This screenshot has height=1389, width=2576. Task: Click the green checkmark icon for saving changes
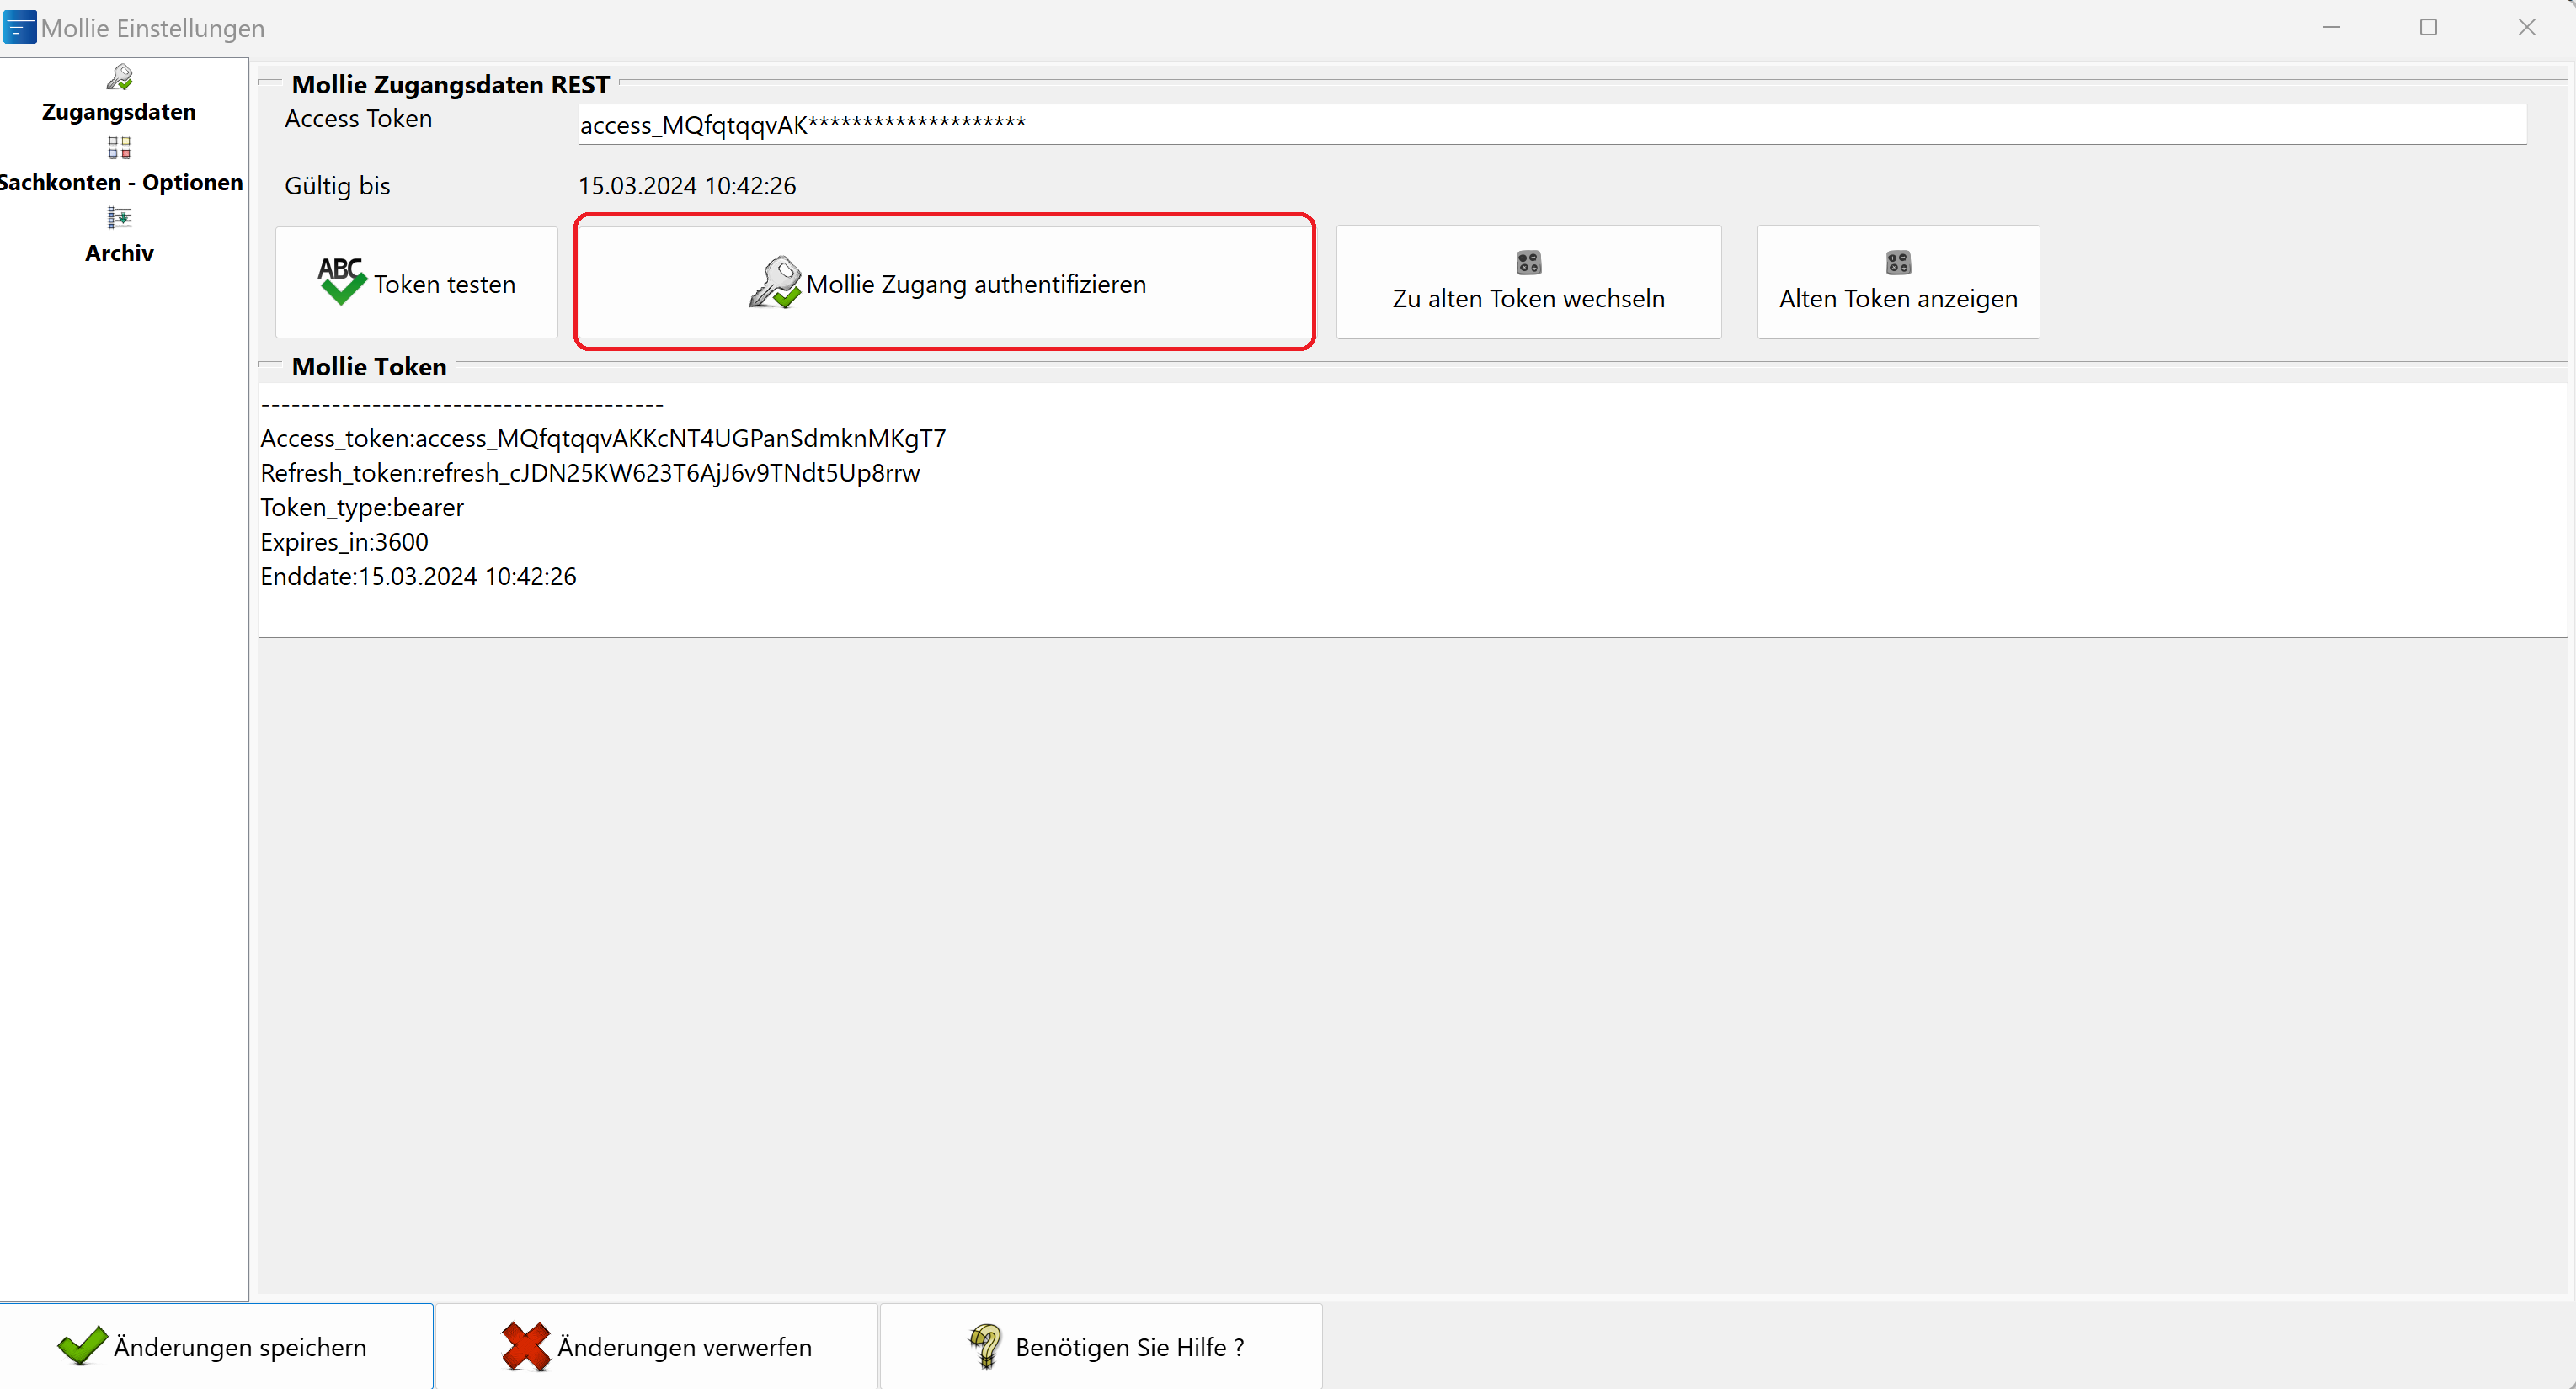pos(82,1345)
